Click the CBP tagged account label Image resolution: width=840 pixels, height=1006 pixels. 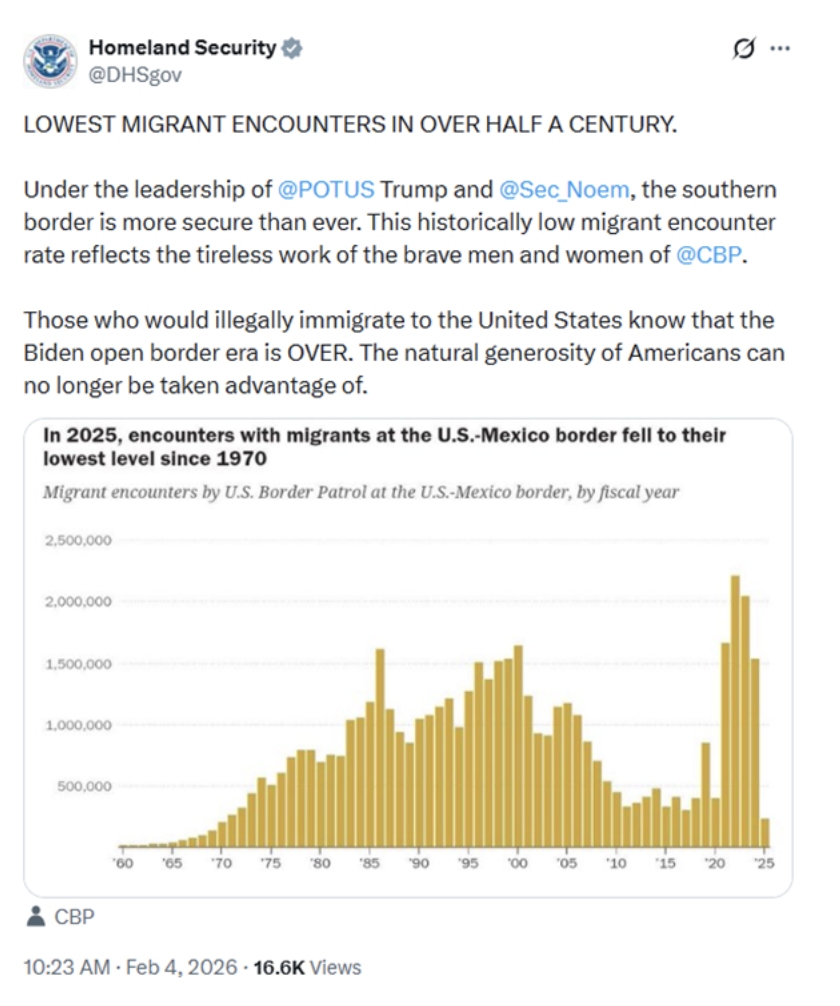tap(75, 915)
